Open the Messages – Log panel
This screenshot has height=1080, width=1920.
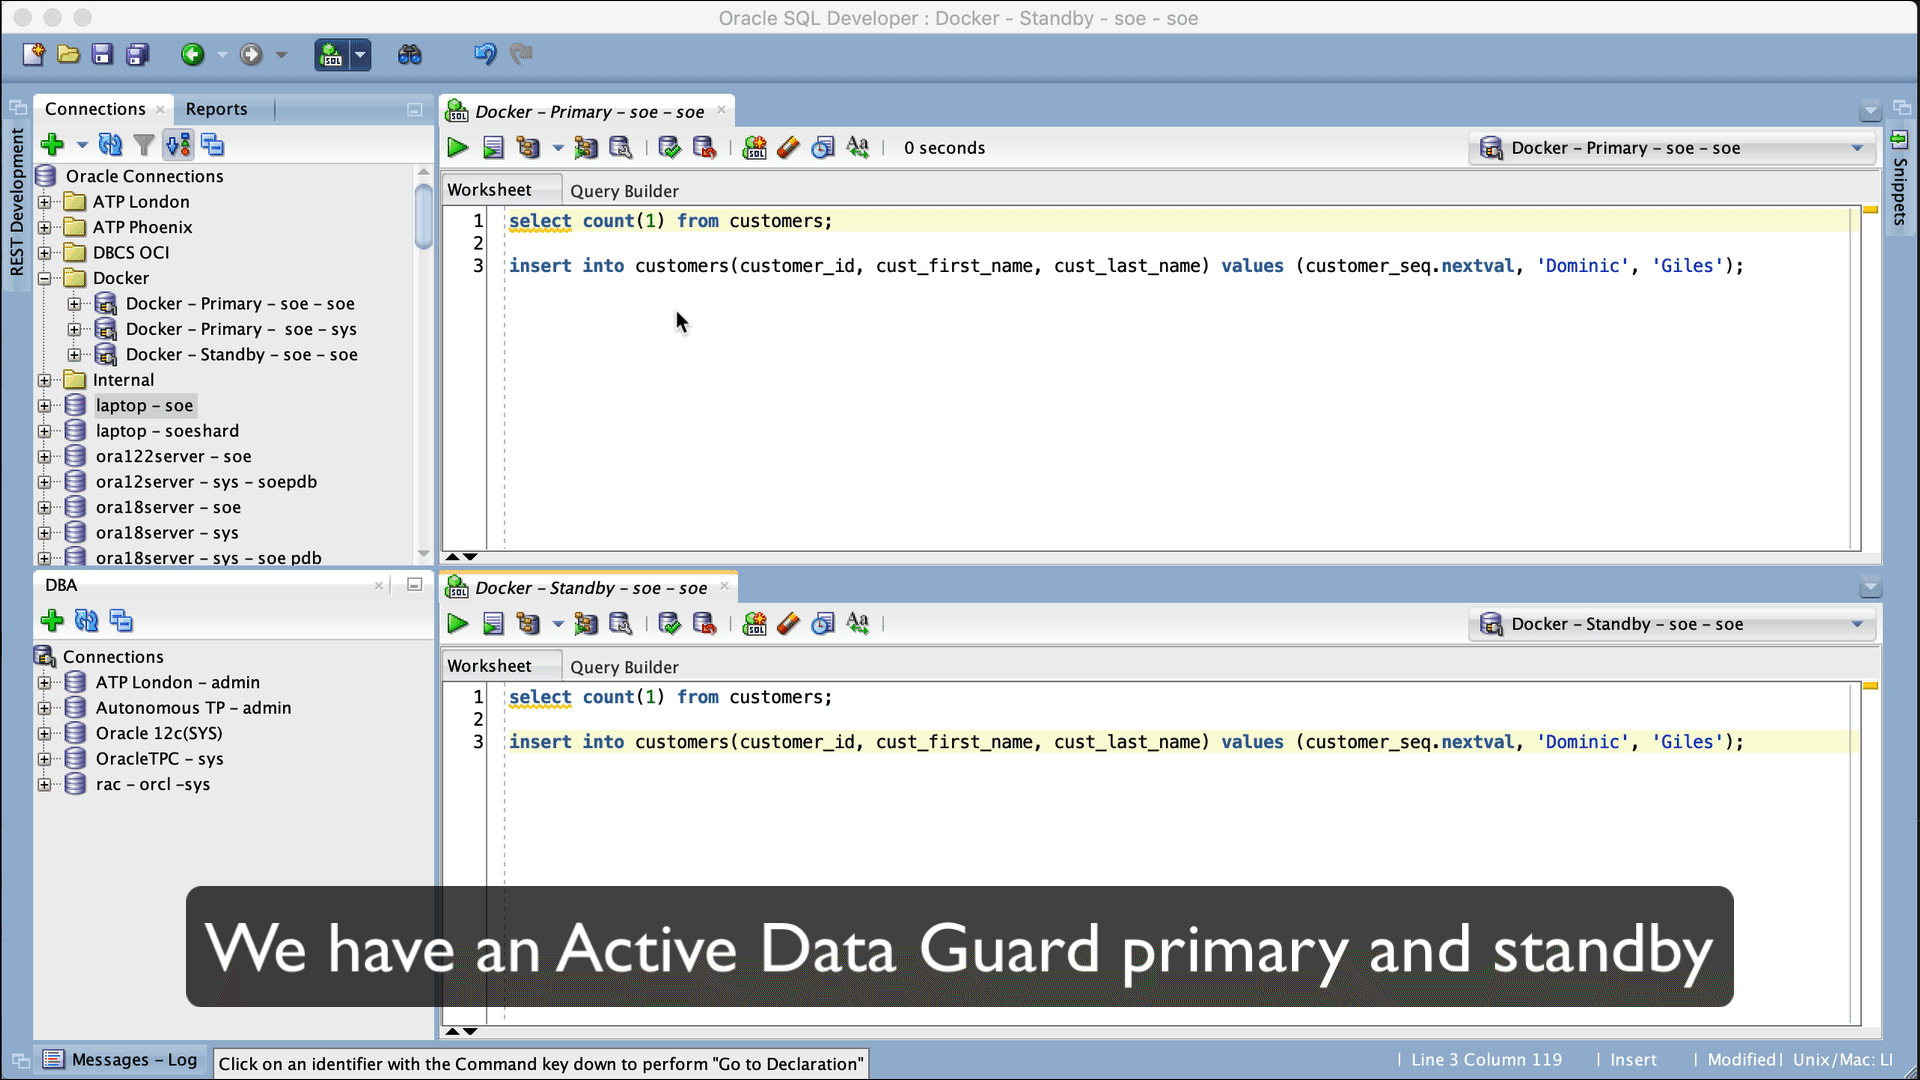coord(120,1059)
